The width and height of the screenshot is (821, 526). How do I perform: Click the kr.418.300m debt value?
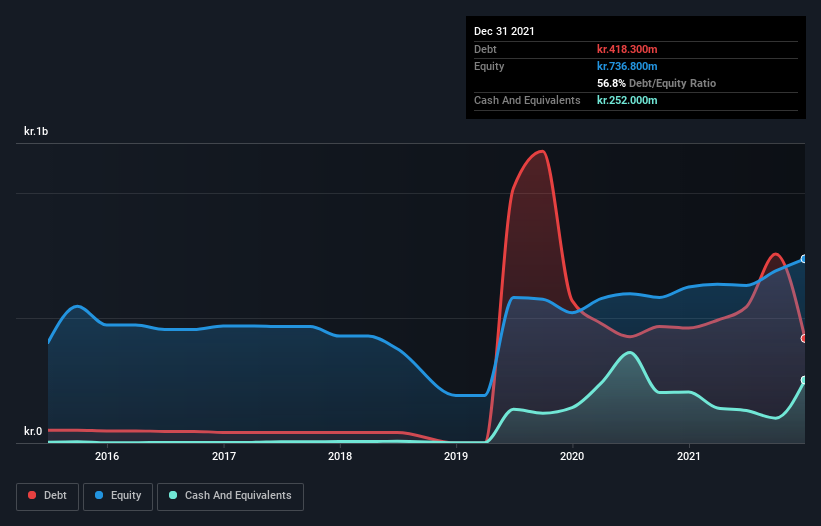coord(627,49)
